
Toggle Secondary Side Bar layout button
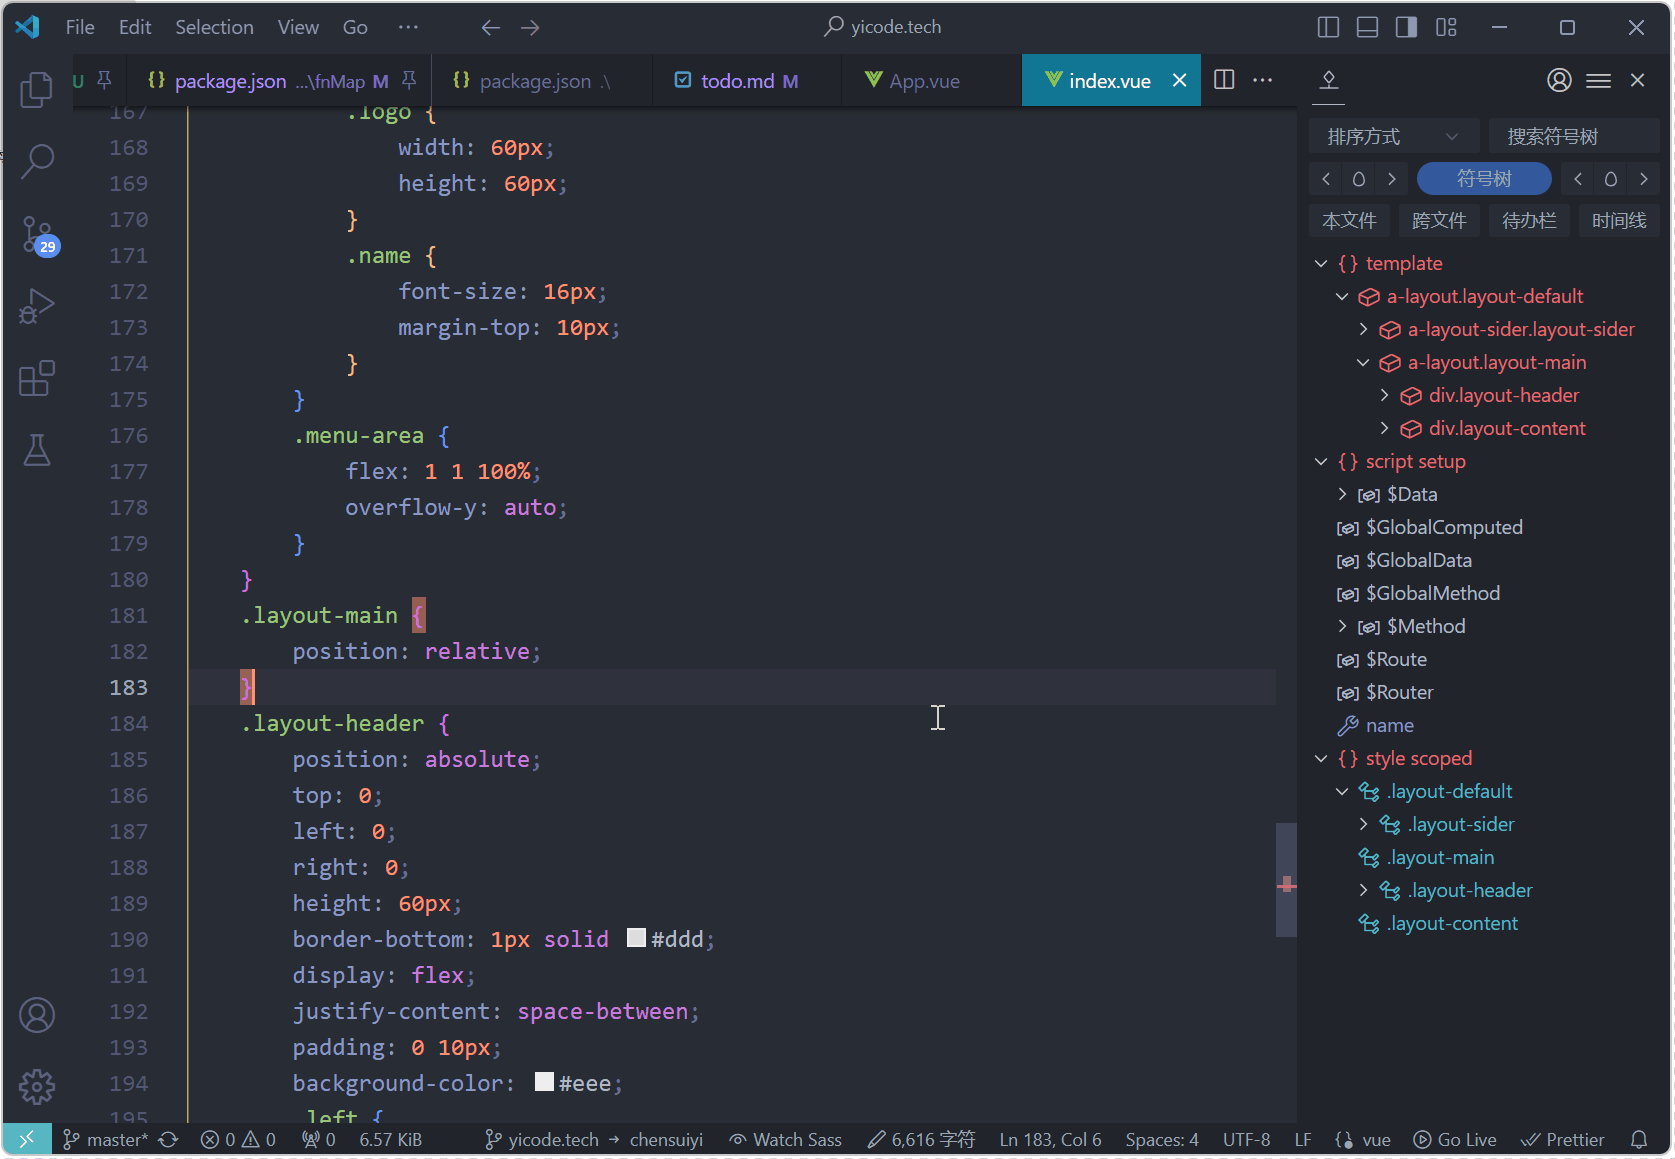tap(1406, 28)
